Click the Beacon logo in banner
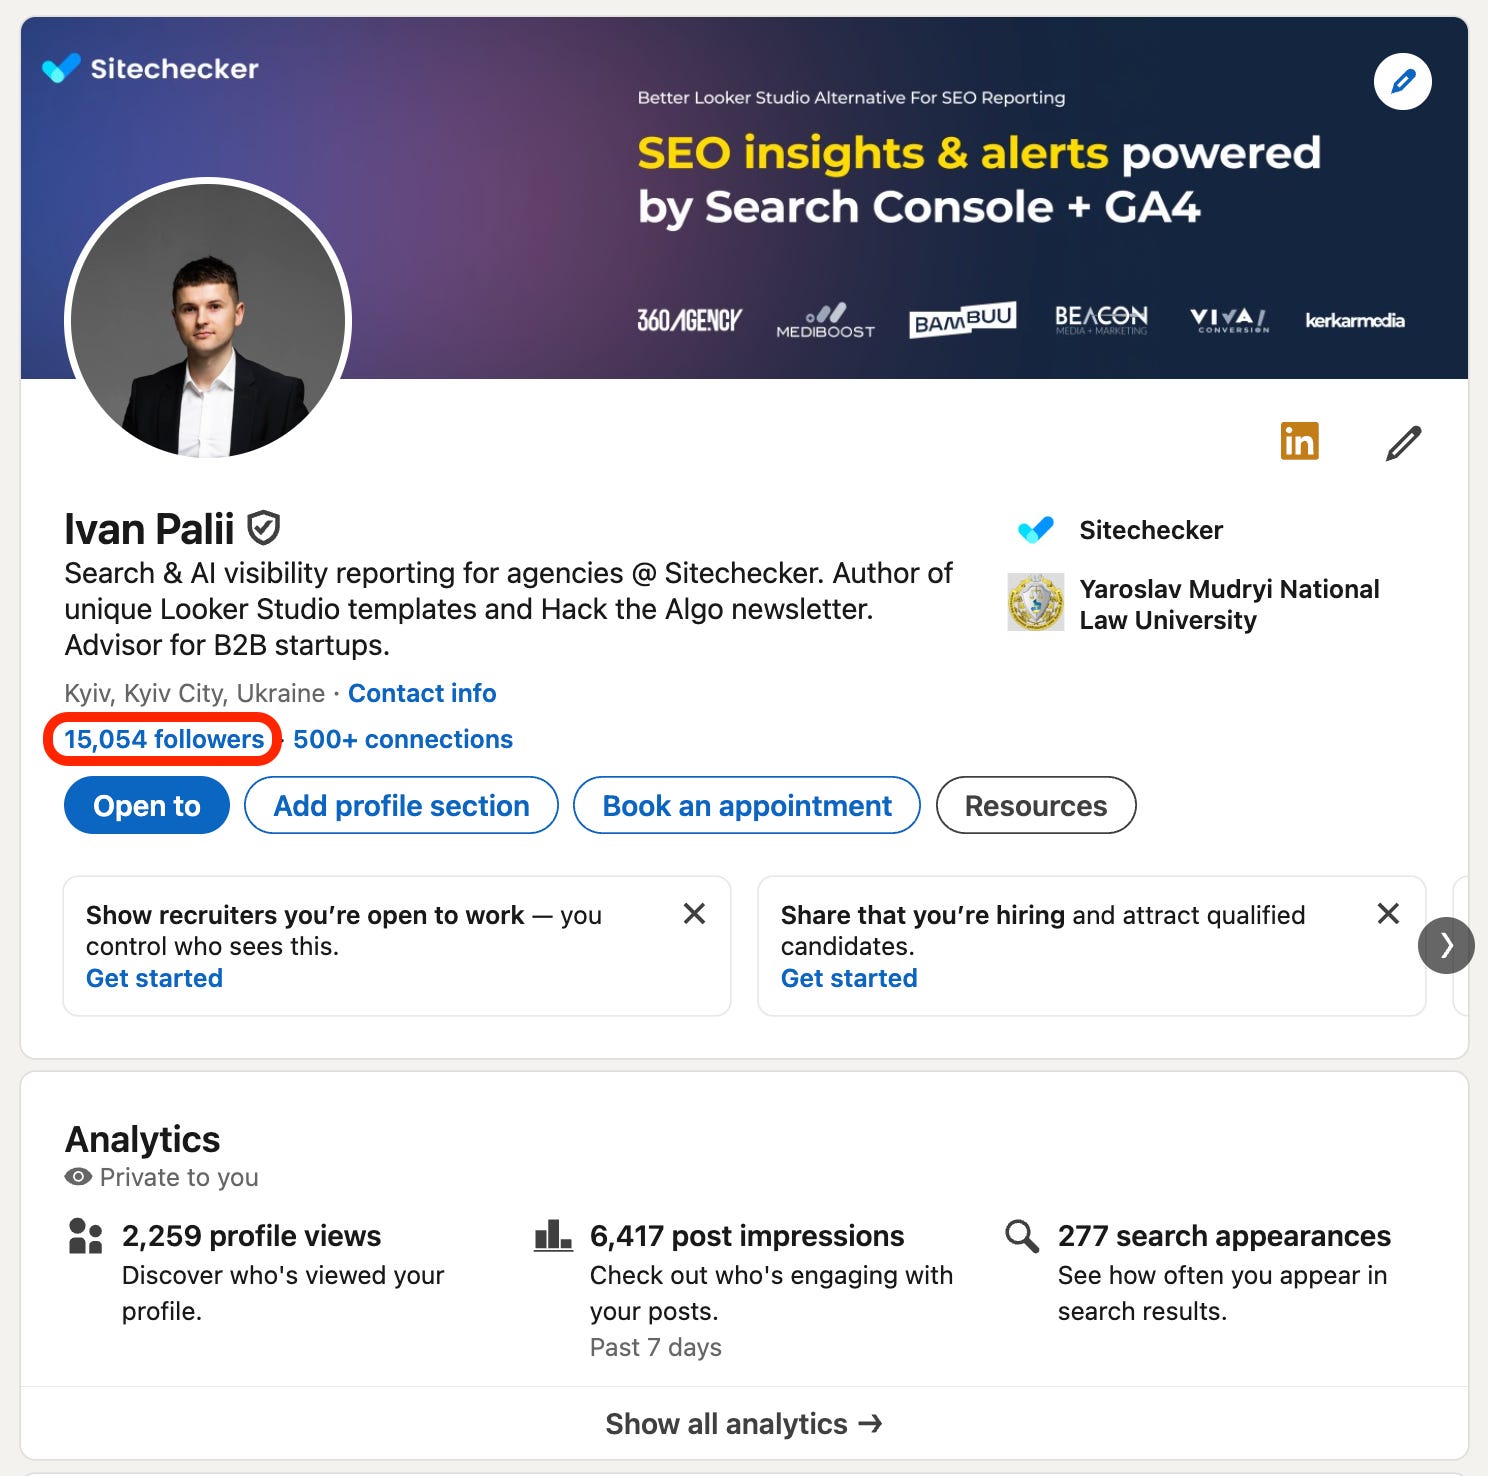 click(x=1101, y=320)
